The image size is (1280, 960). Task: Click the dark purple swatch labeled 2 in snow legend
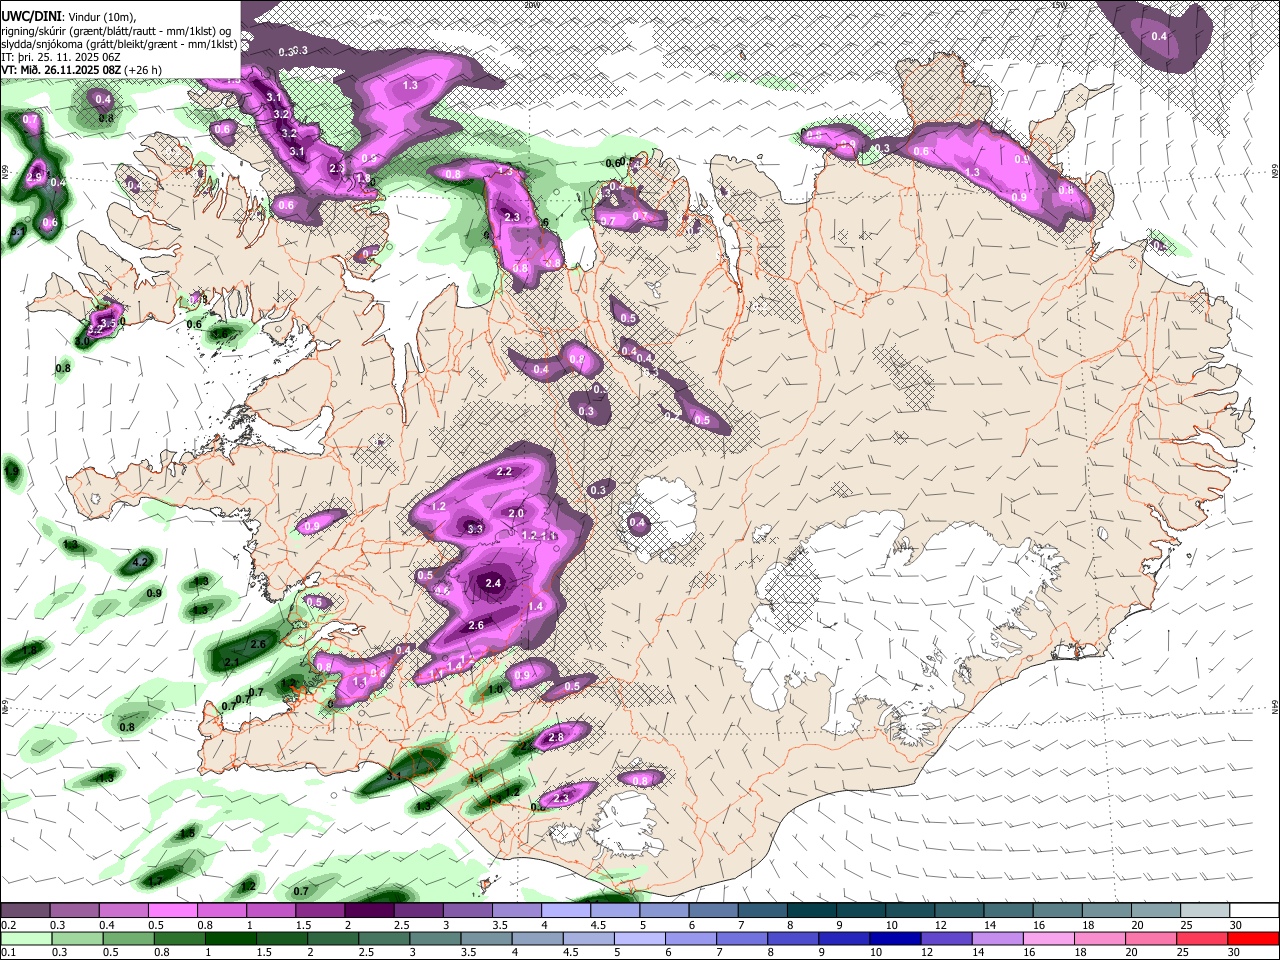pyautogui.click(x=369, y=912)
